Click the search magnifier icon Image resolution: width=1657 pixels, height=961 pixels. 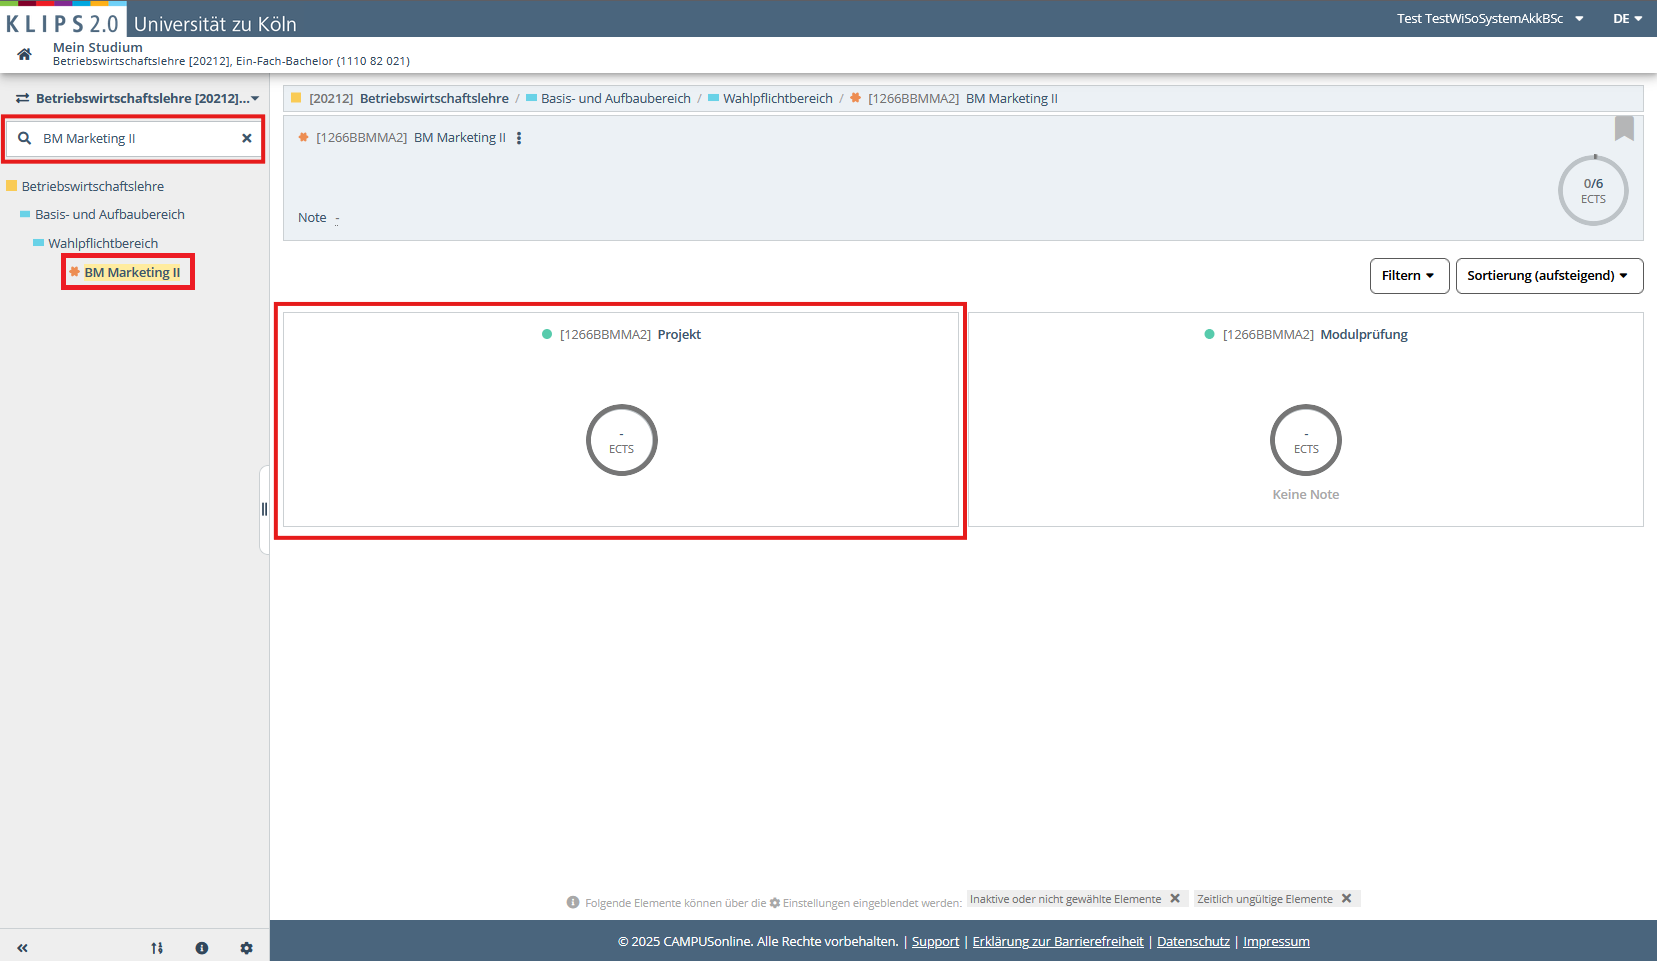coord(25,138)
